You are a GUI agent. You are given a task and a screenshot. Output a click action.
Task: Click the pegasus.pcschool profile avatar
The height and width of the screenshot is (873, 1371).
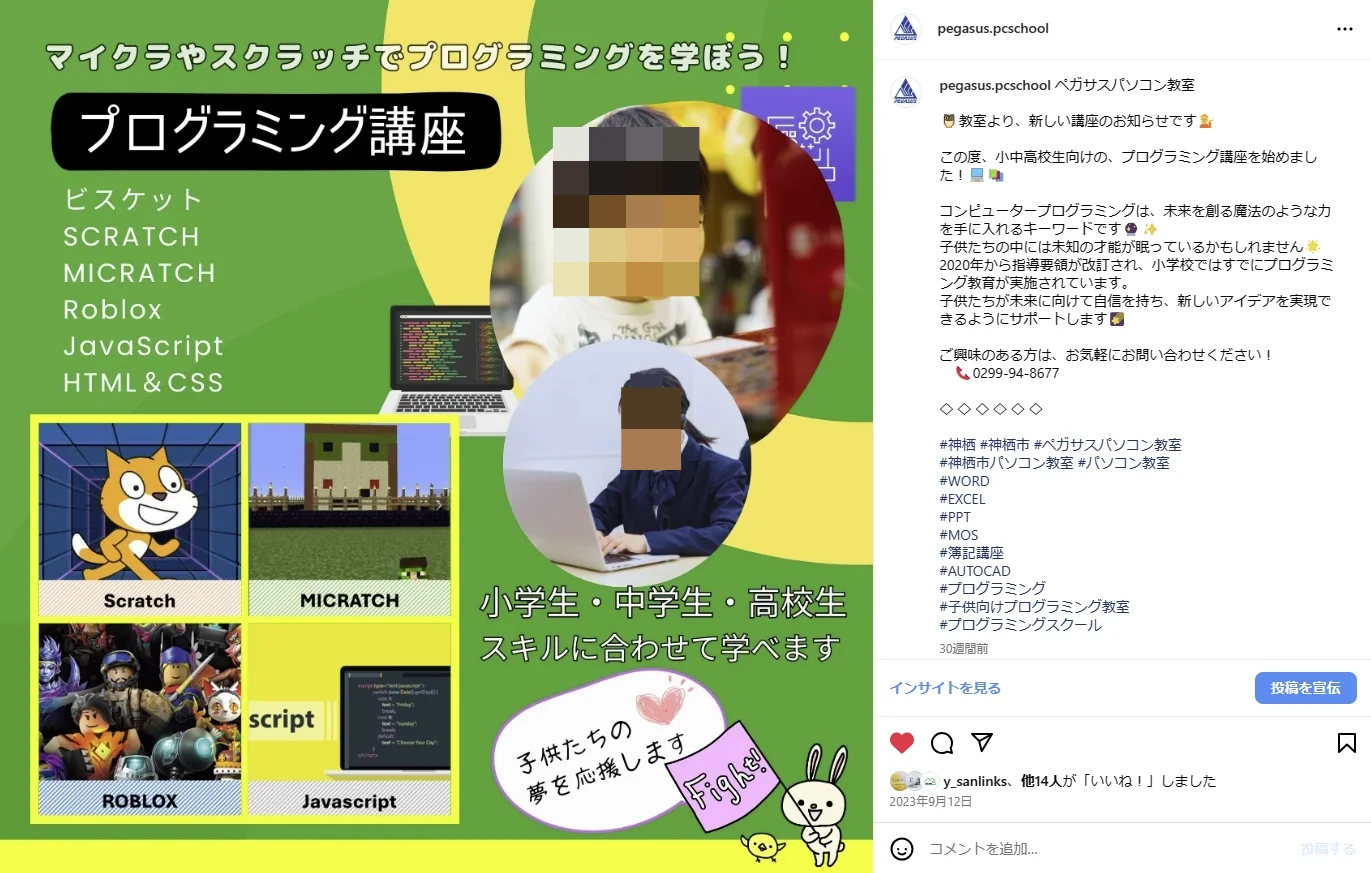click(905, 29)
